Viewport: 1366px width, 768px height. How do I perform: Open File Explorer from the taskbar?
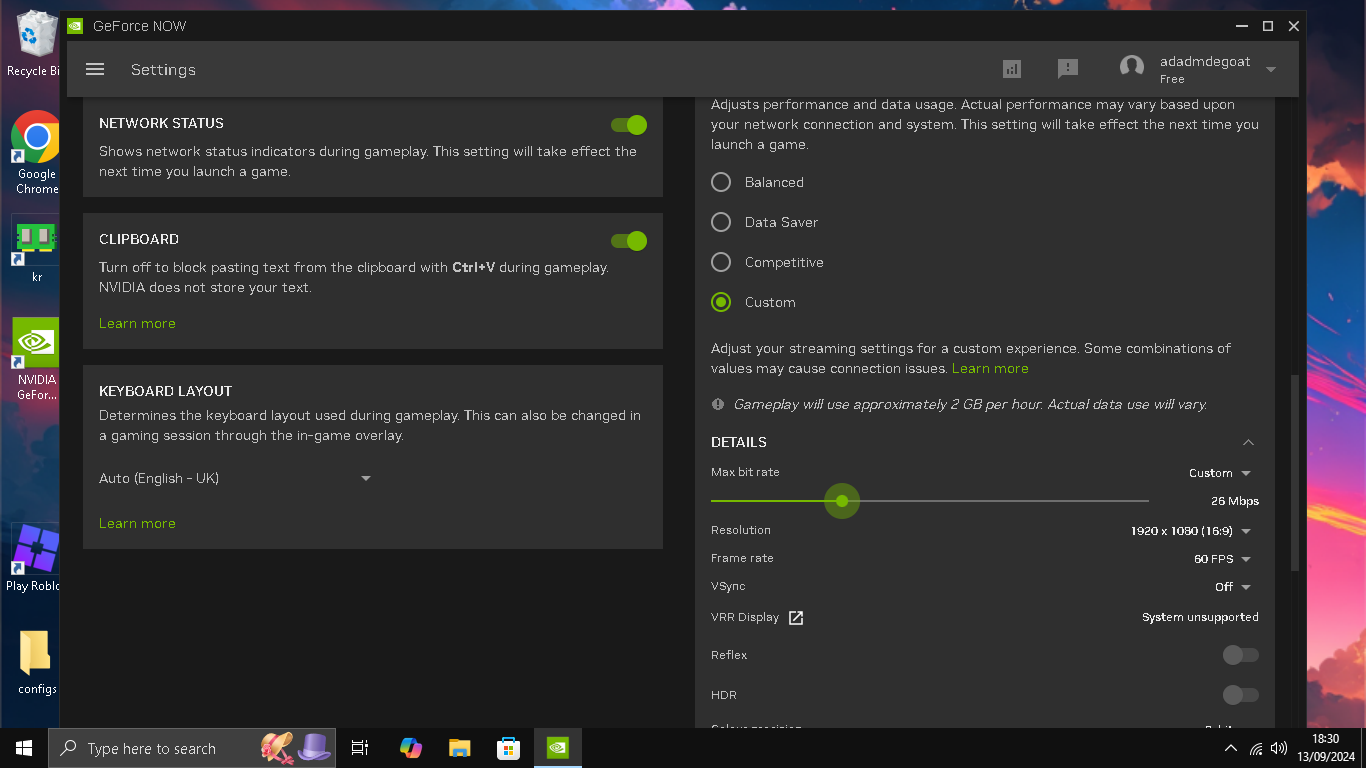pyautogui.click(x=459, y=748)
